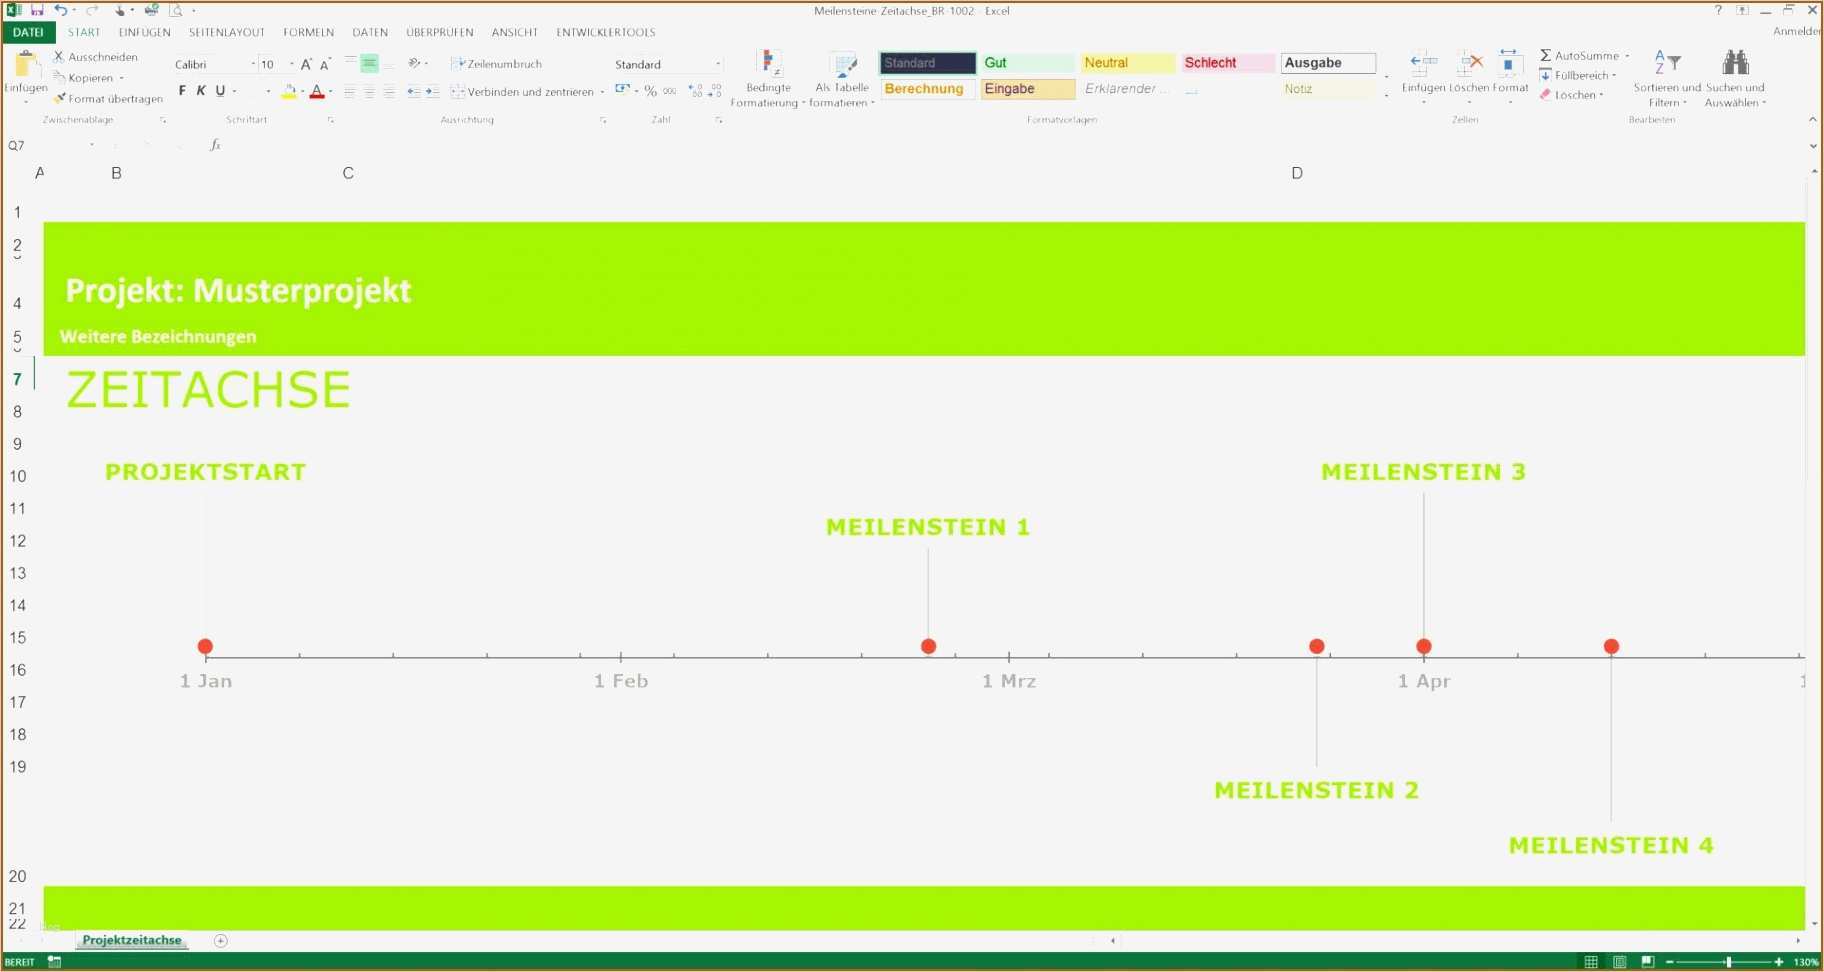The image size is (1824, 972).
Task: Decrease font size with small A
Action: pos(325,64)
